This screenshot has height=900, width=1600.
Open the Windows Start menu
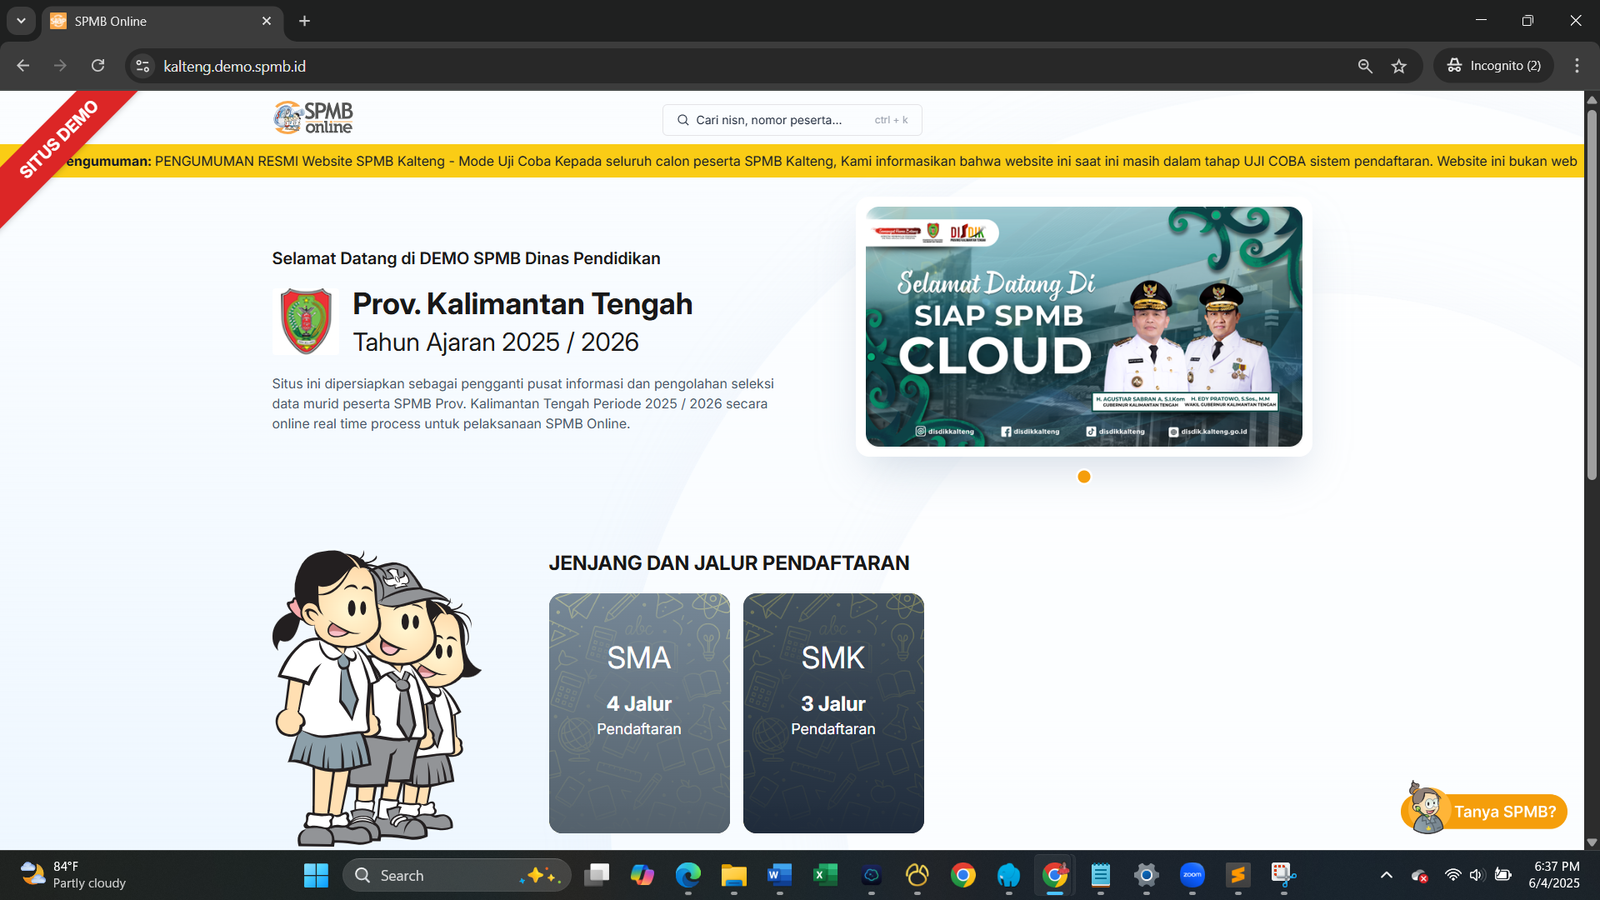tap(316, 876)
